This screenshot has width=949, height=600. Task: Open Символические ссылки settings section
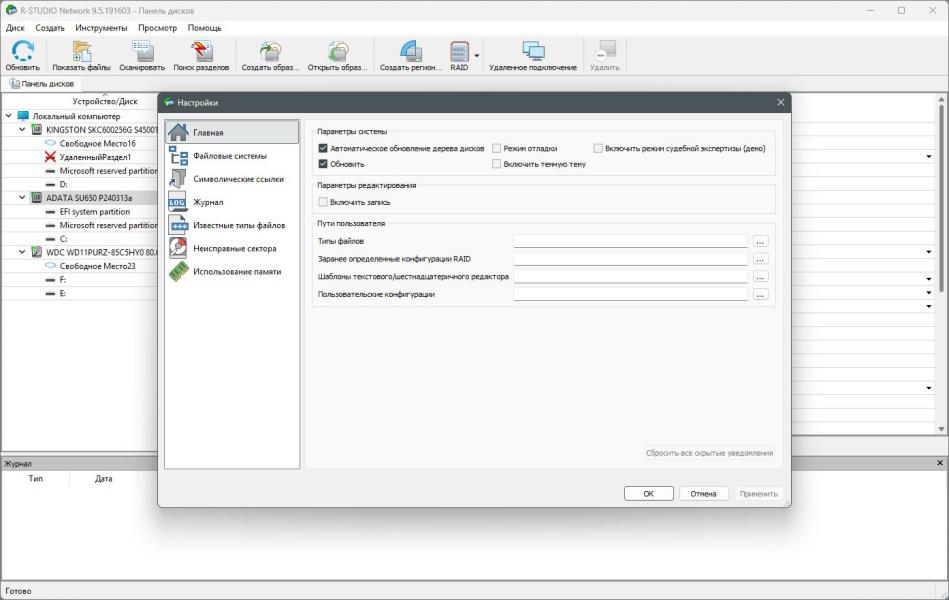pos(238,179)
